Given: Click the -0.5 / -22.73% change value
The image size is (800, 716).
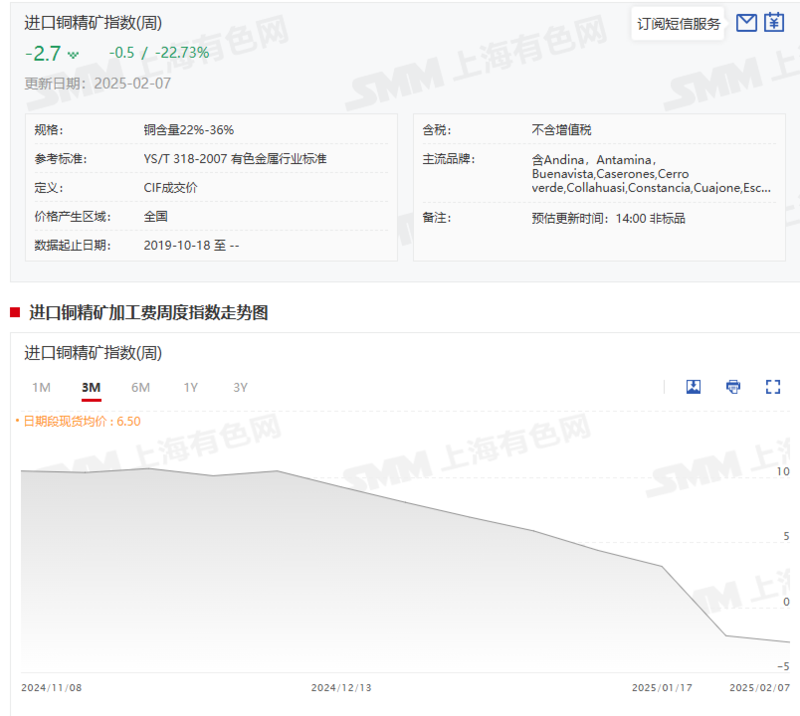Looking at the screenshot, I should (159, 53).
